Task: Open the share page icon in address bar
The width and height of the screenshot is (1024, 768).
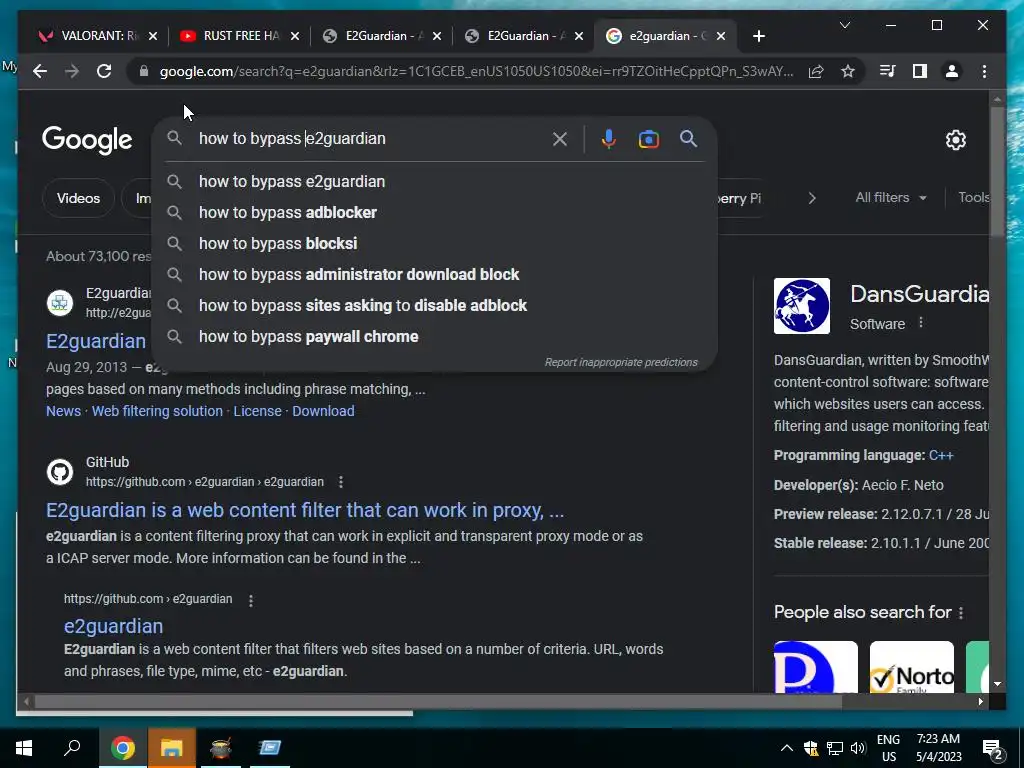Action: (816, 71)
